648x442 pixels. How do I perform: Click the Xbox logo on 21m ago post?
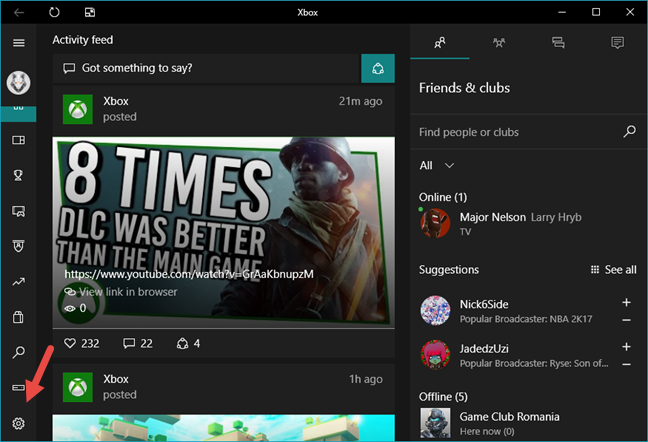tap(78, 109)
